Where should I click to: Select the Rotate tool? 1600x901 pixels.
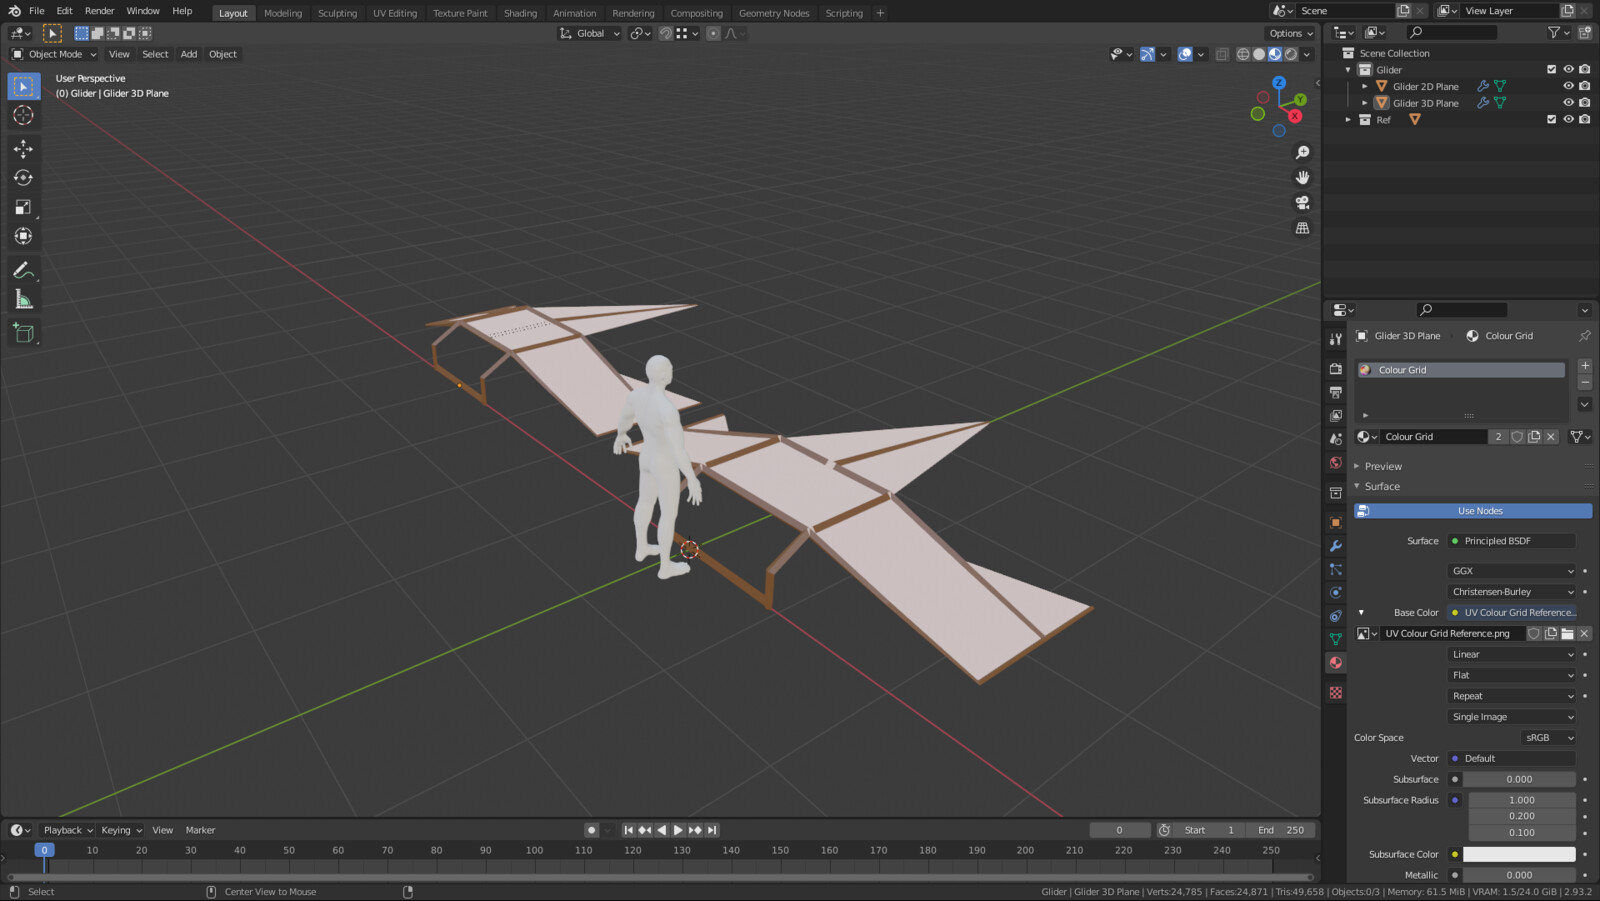24,178
